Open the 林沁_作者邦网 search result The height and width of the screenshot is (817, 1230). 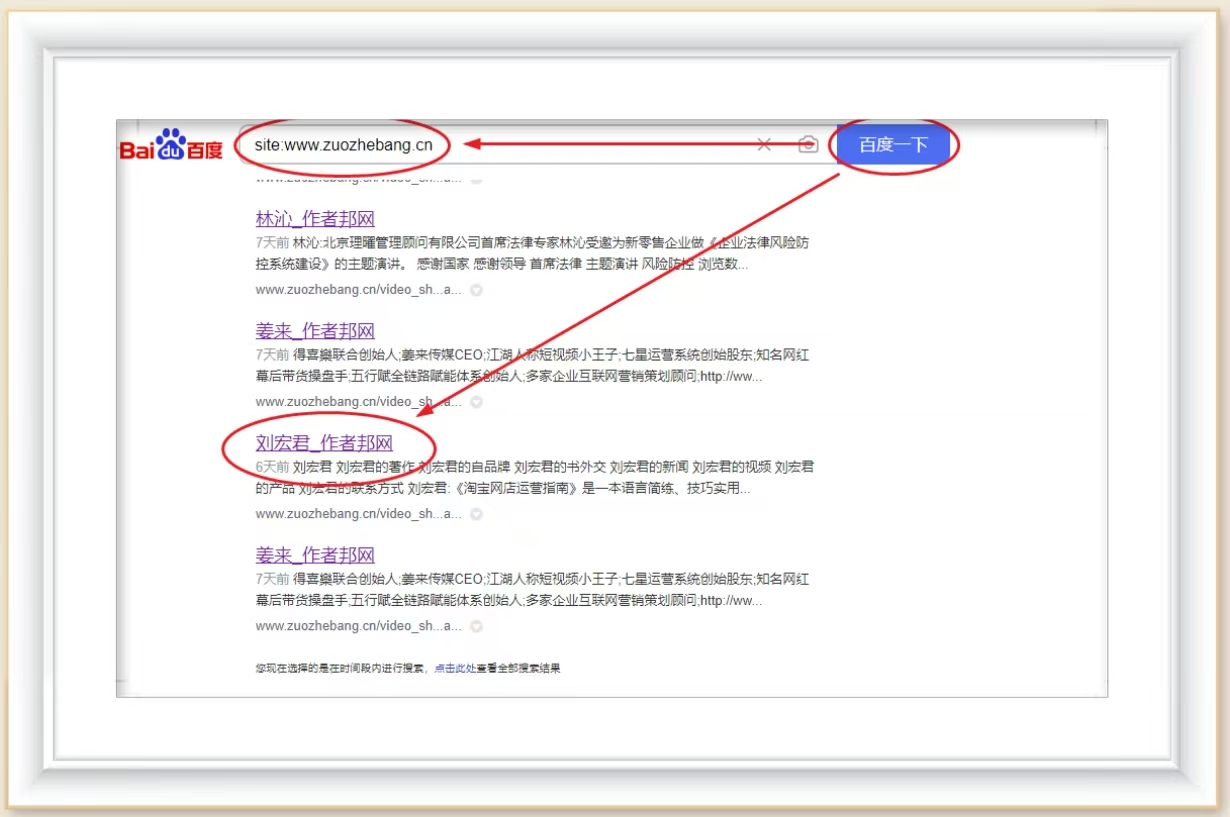pyautogui.click(x=315, y=219)
